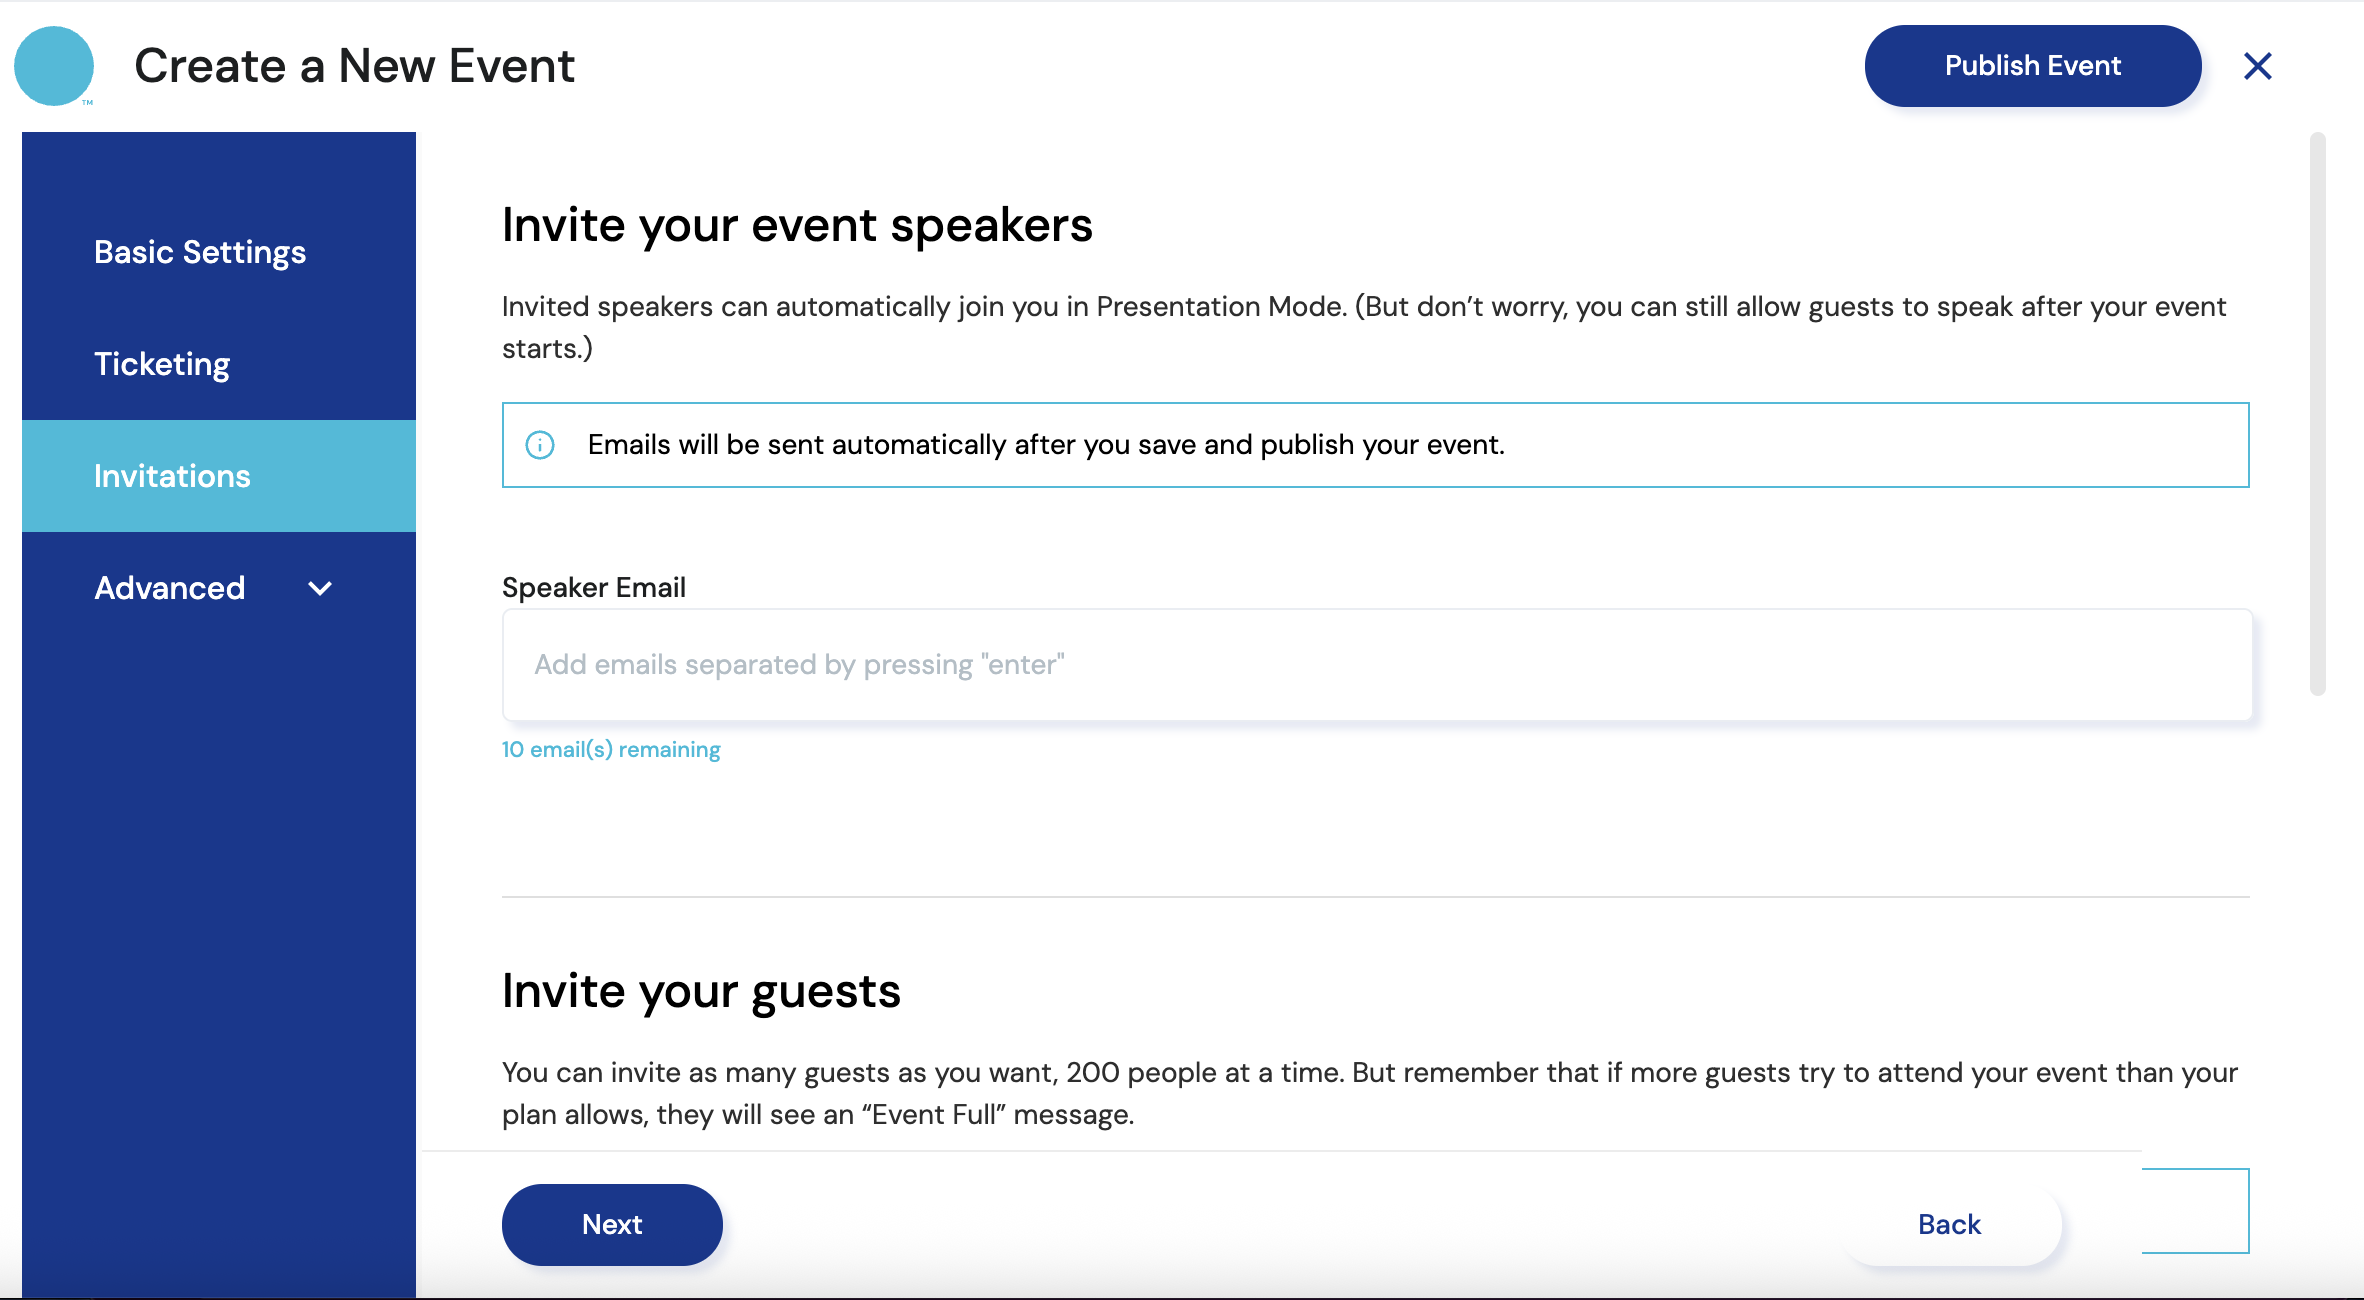The width and height of the screenshot is (2364, 1300).
Task: Click the vertical scrollbar on the right
Action: click(2317, 414)
